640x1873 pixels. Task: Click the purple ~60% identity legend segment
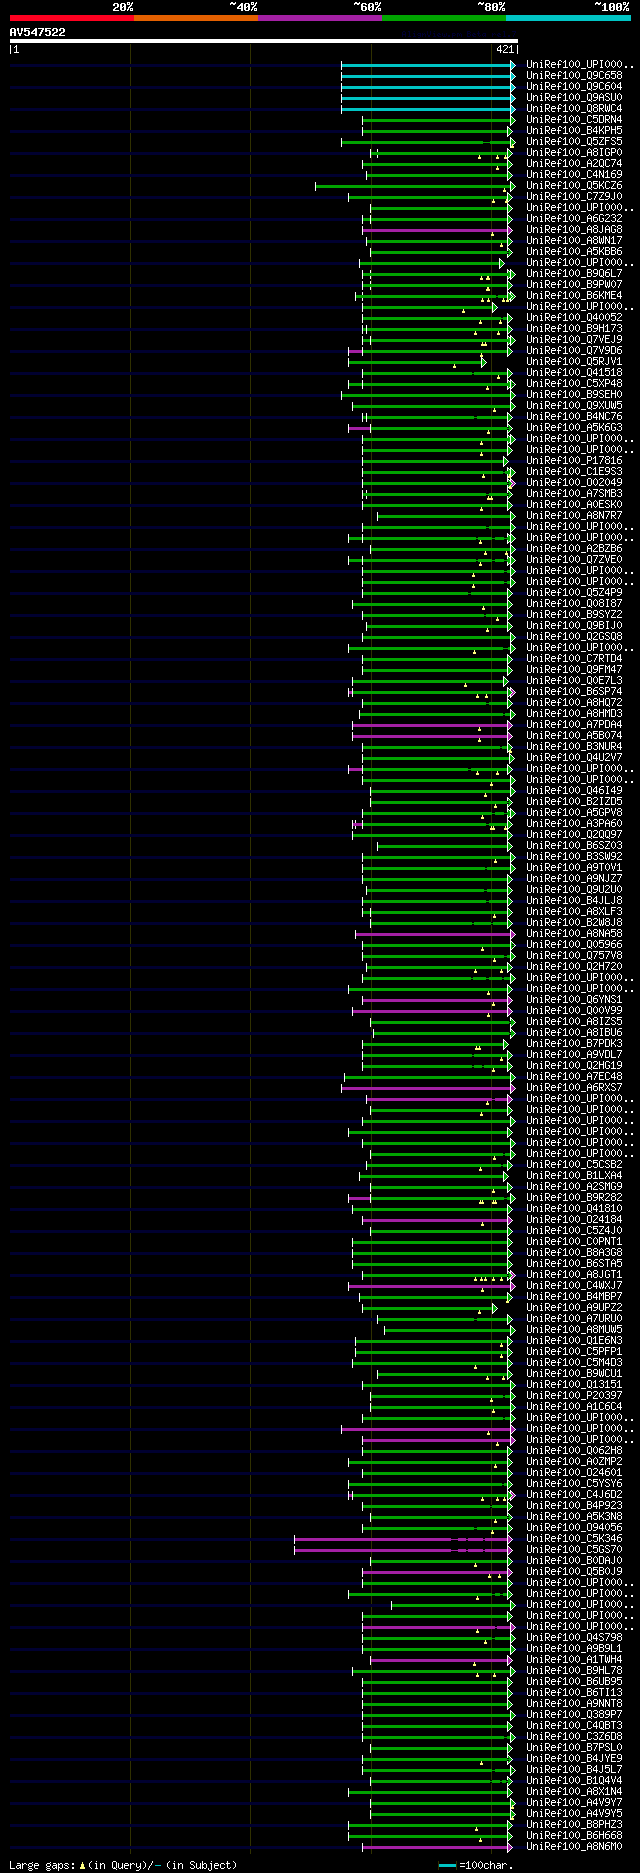[x=320, y=17]
